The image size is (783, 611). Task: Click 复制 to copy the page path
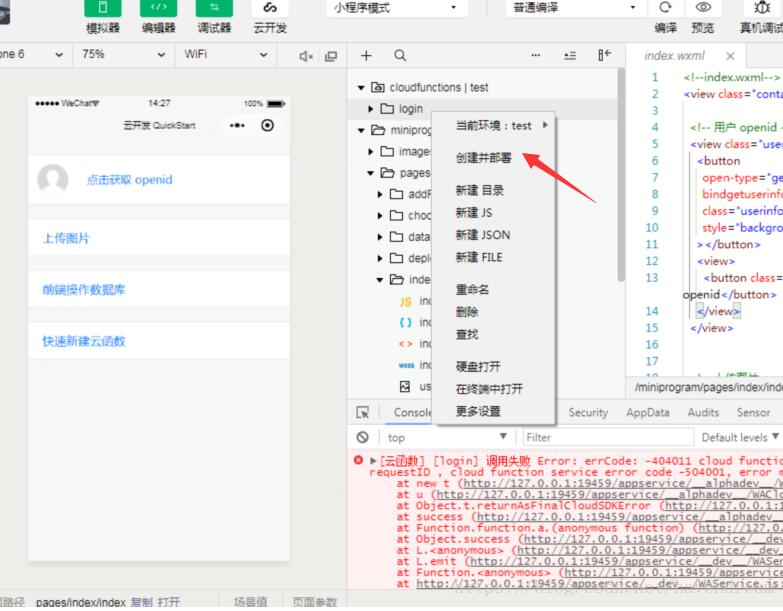(x=142, y=603)
